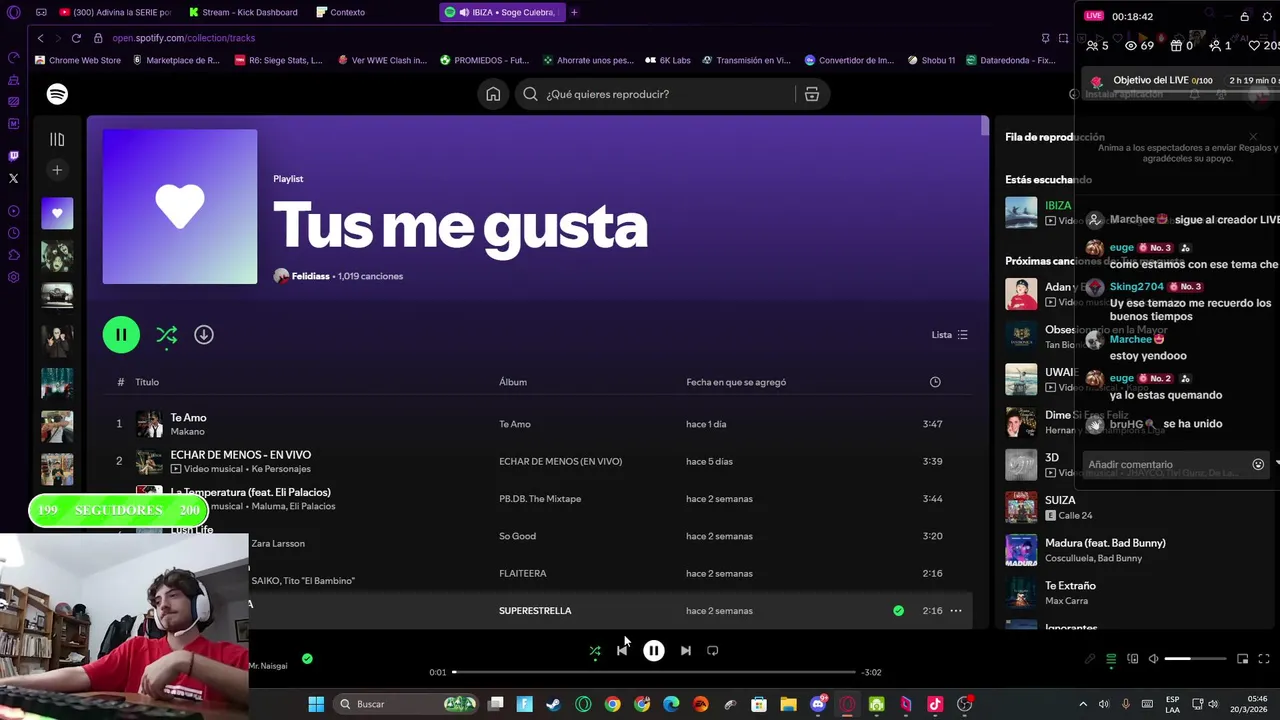Screen dimensions: 1280x720
Task: Open Twitch in Opera sidebar
Action: pos(13,156)
